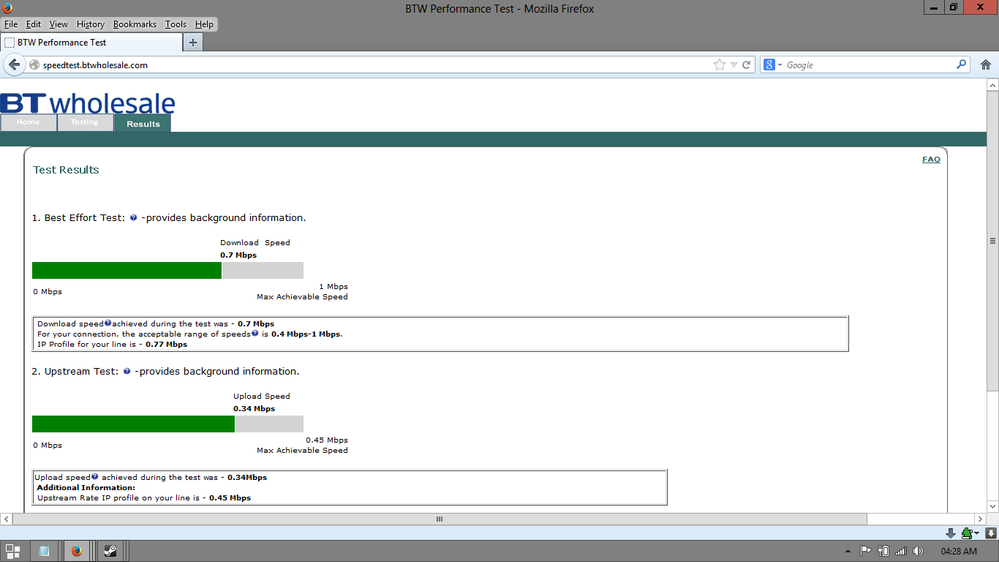Screen dimensions: 999x562
Task: Click the BT wholesale logo
Action: [x=87, y=103]
